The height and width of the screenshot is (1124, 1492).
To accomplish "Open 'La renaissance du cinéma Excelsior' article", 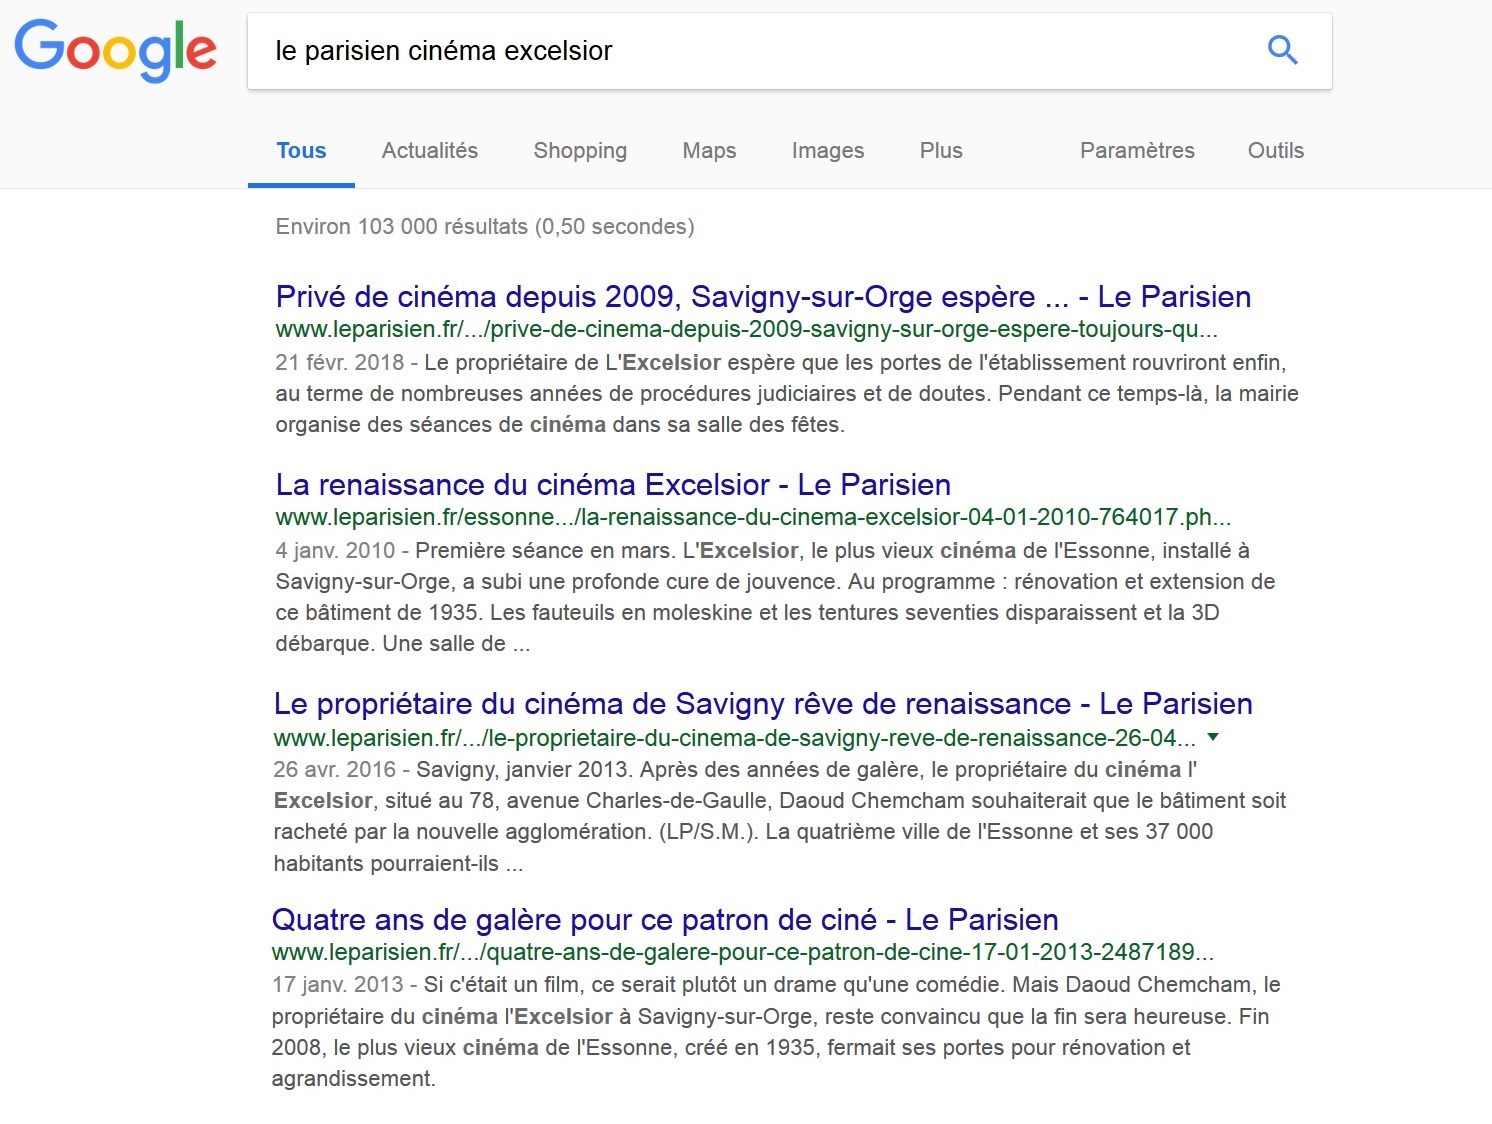I will pos(612,485).
